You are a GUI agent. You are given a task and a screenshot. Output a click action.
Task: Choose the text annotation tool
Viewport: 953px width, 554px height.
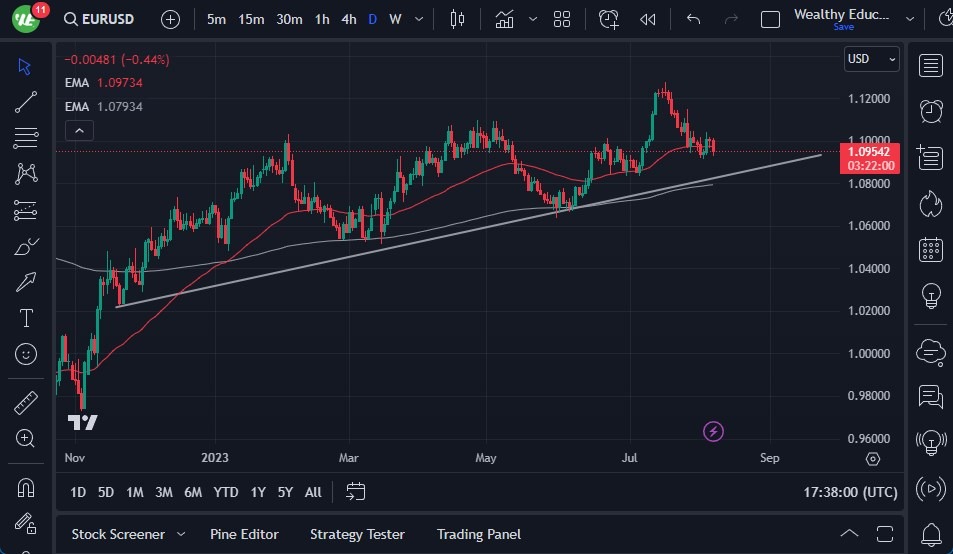pos(26,318)
